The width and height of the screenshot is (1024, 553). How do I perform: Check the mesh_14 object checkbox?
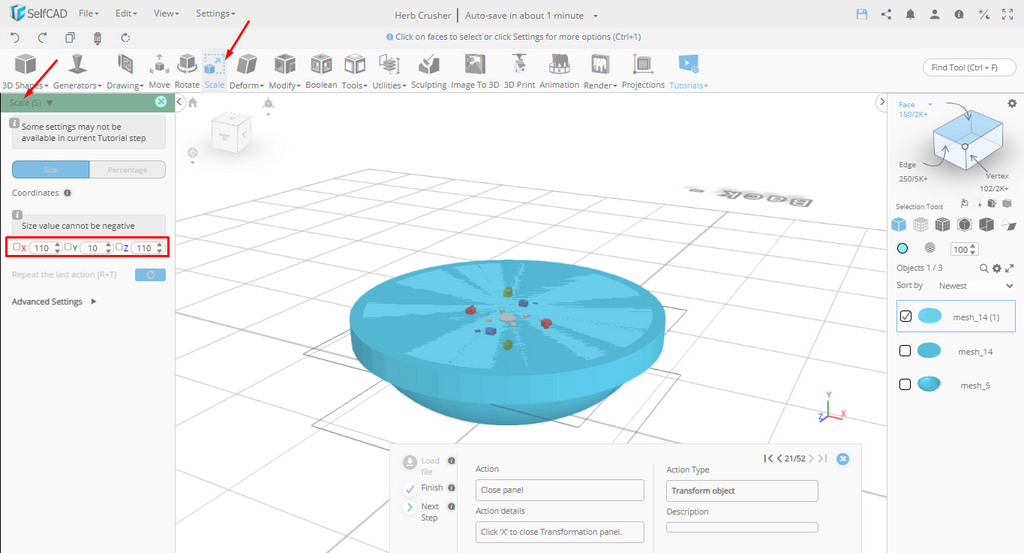905,351
